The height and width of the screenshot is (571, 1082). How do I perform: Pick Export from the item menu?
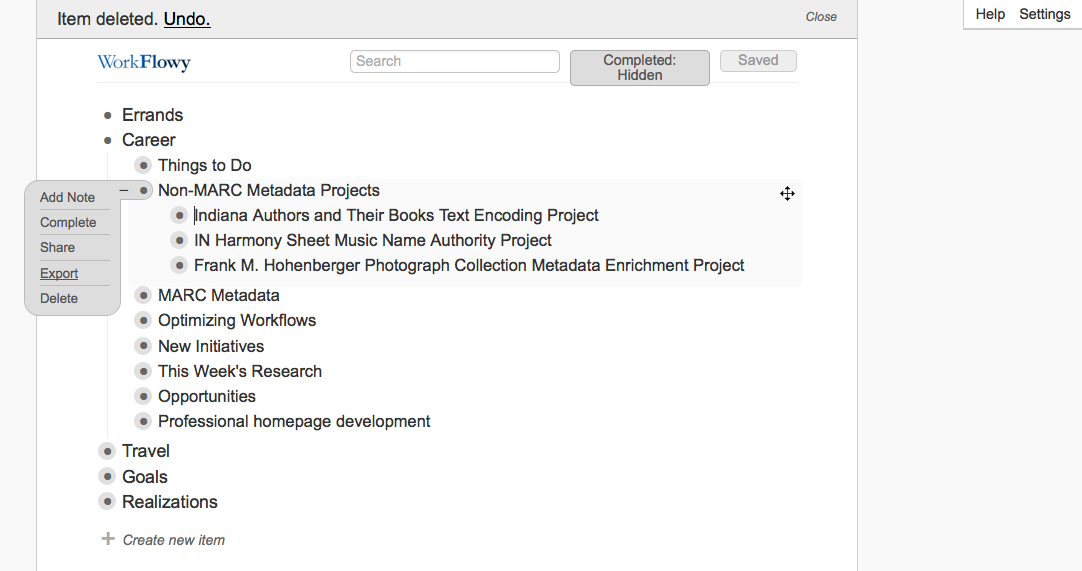pyautogui.click(x=59, y=273)
